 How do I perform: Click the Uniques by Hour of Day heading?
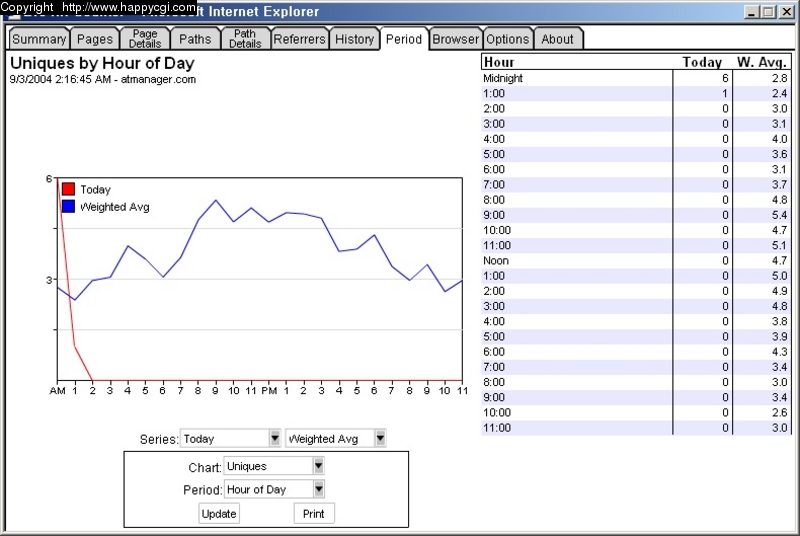click(103, 63)
